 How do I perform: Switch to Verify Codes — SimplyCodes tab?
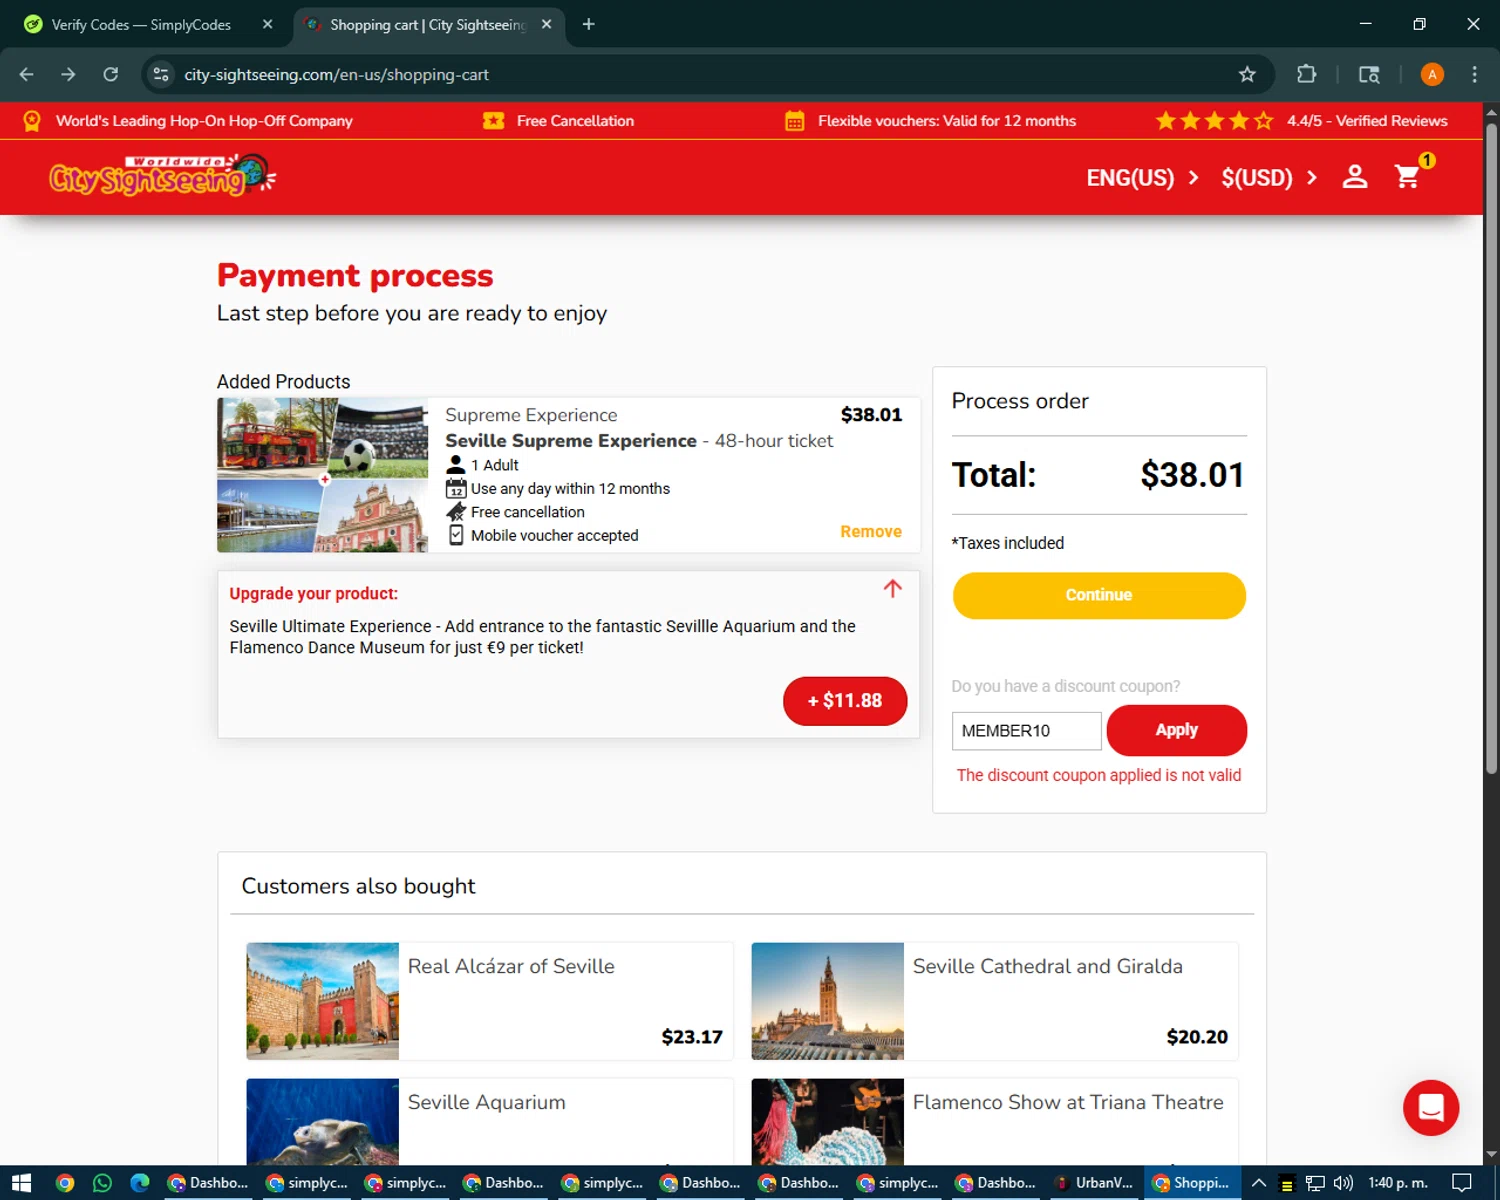click(141, 24)
